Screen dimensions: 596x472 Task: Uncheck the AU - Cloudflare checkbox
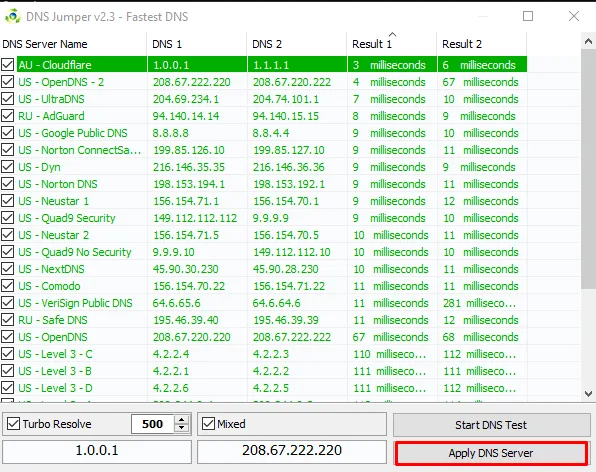pos(8,65)
